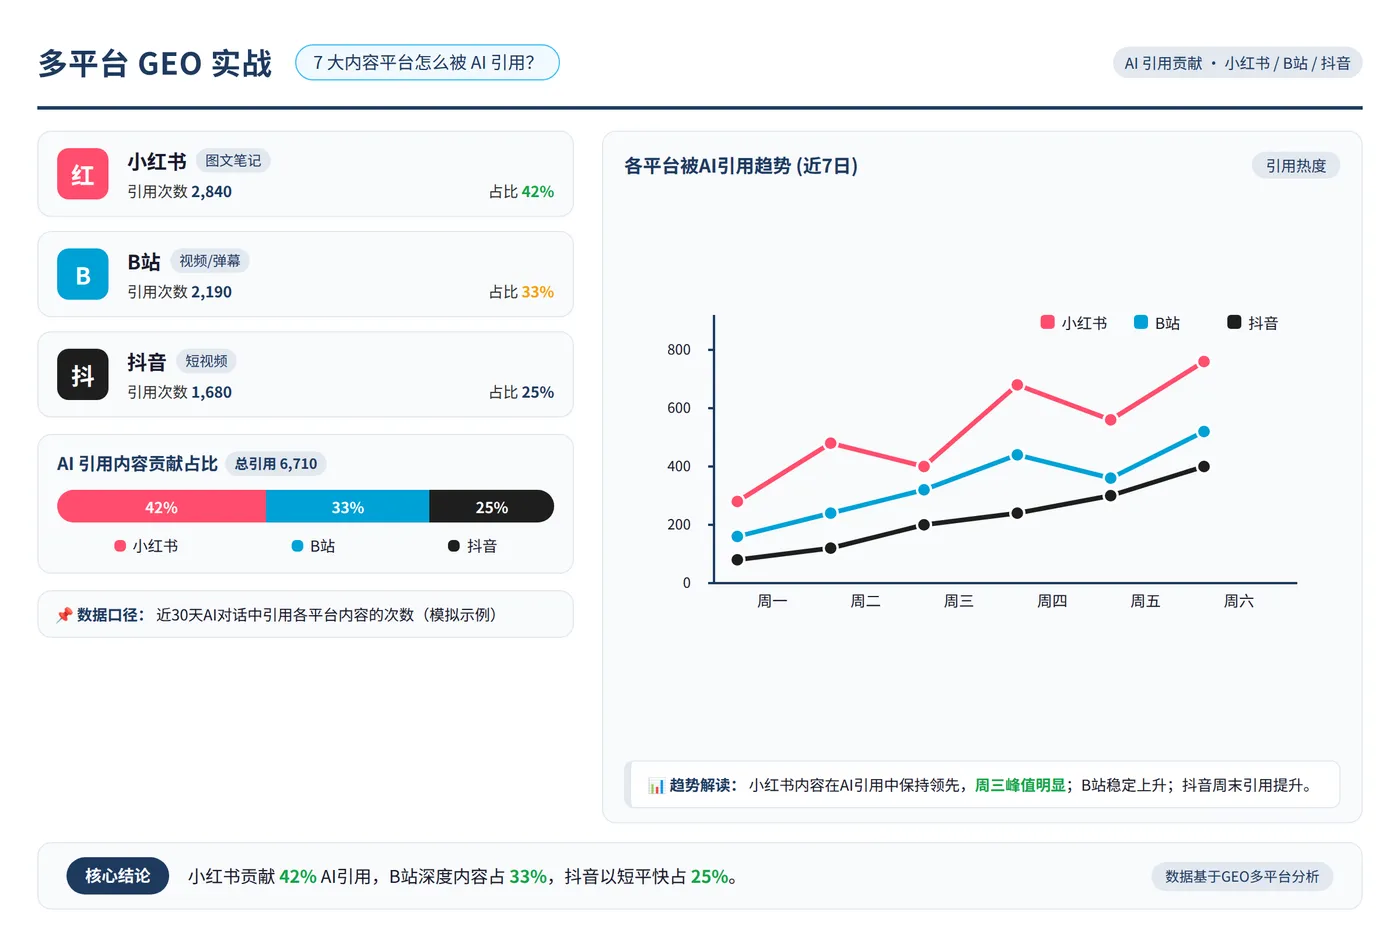Click the 引用次数 2,840 value

[x=179, y=192]
